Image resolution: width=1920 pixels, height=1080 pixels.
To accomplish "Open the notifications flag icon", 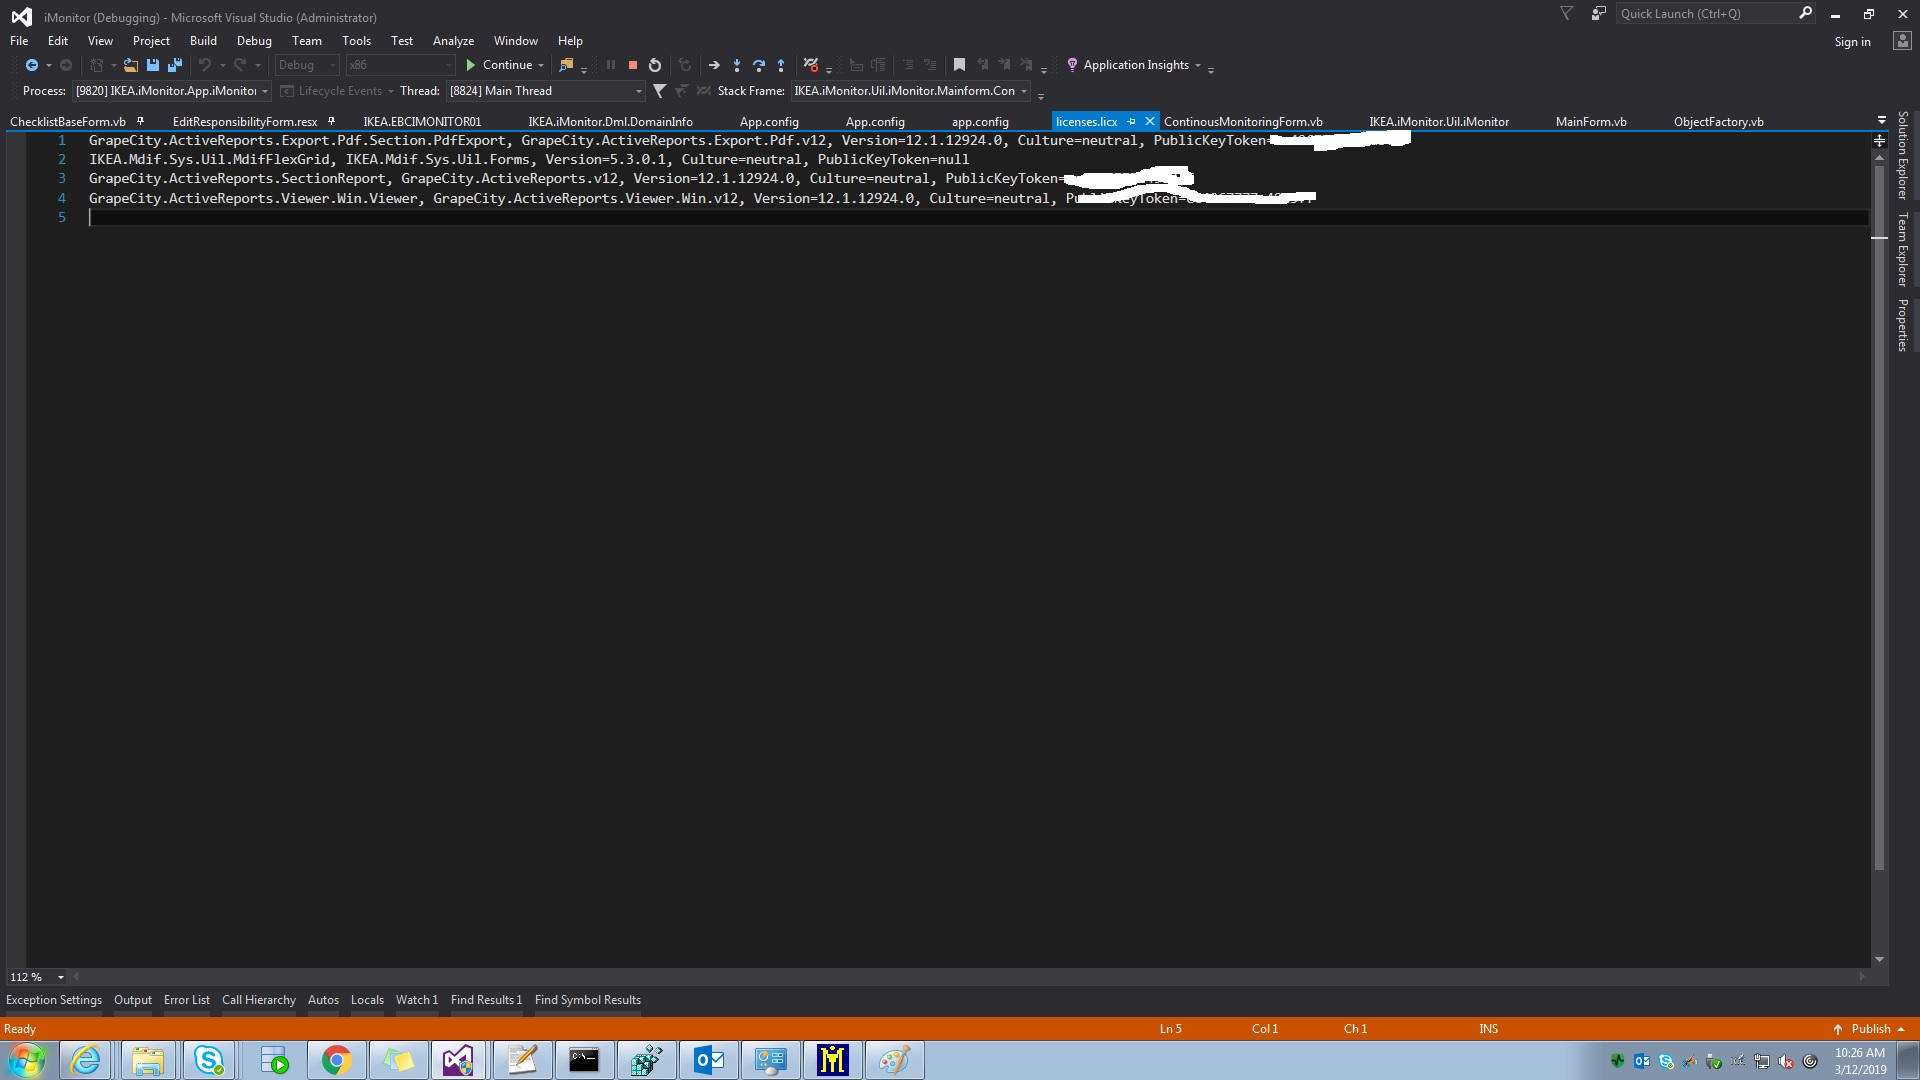I will click(x=1567, y=14).
